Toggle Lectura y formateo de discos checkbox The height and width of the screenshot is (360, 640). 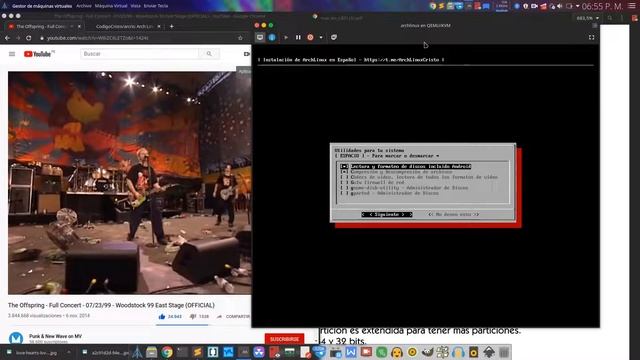[344, 167]
